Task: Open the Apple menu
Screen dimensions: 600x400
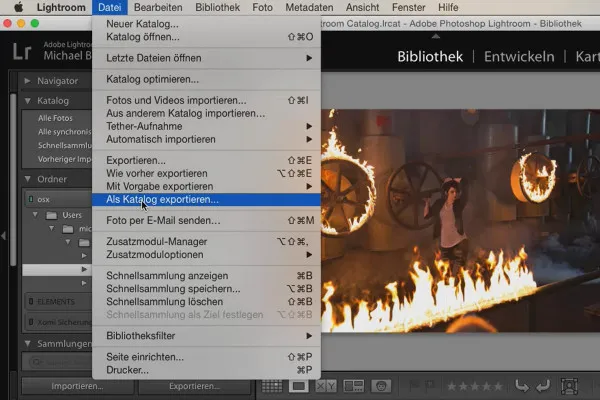Action: (x=18, y=7)
